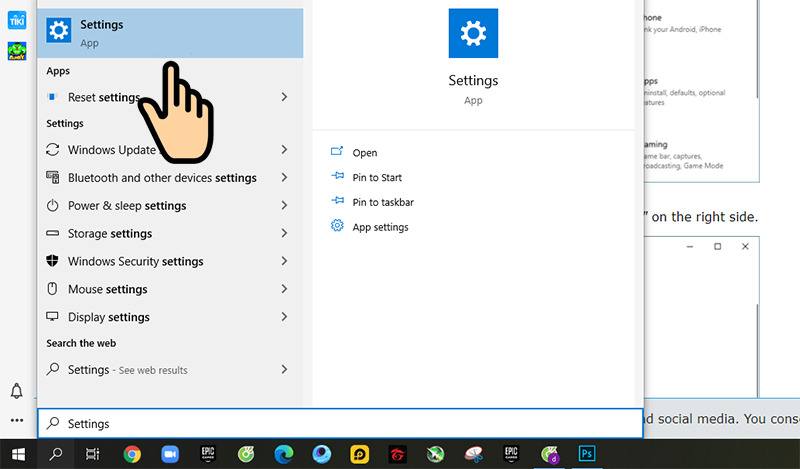
Task: Open the Tiki desktop shortcut
Action: (17, 20)
